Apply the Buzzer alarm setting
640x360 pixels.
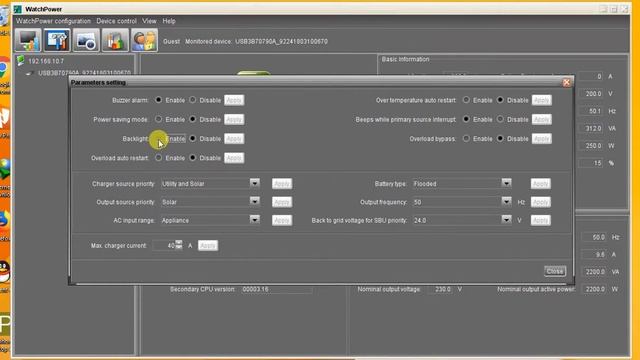(x=234, y=100)
